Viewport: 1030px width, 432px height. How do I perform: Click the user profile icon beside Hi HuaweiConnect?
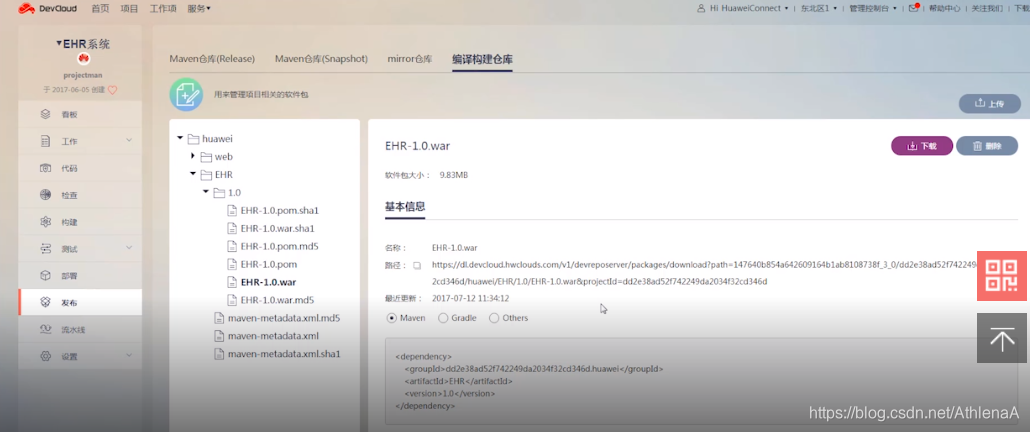pos(702,9)
